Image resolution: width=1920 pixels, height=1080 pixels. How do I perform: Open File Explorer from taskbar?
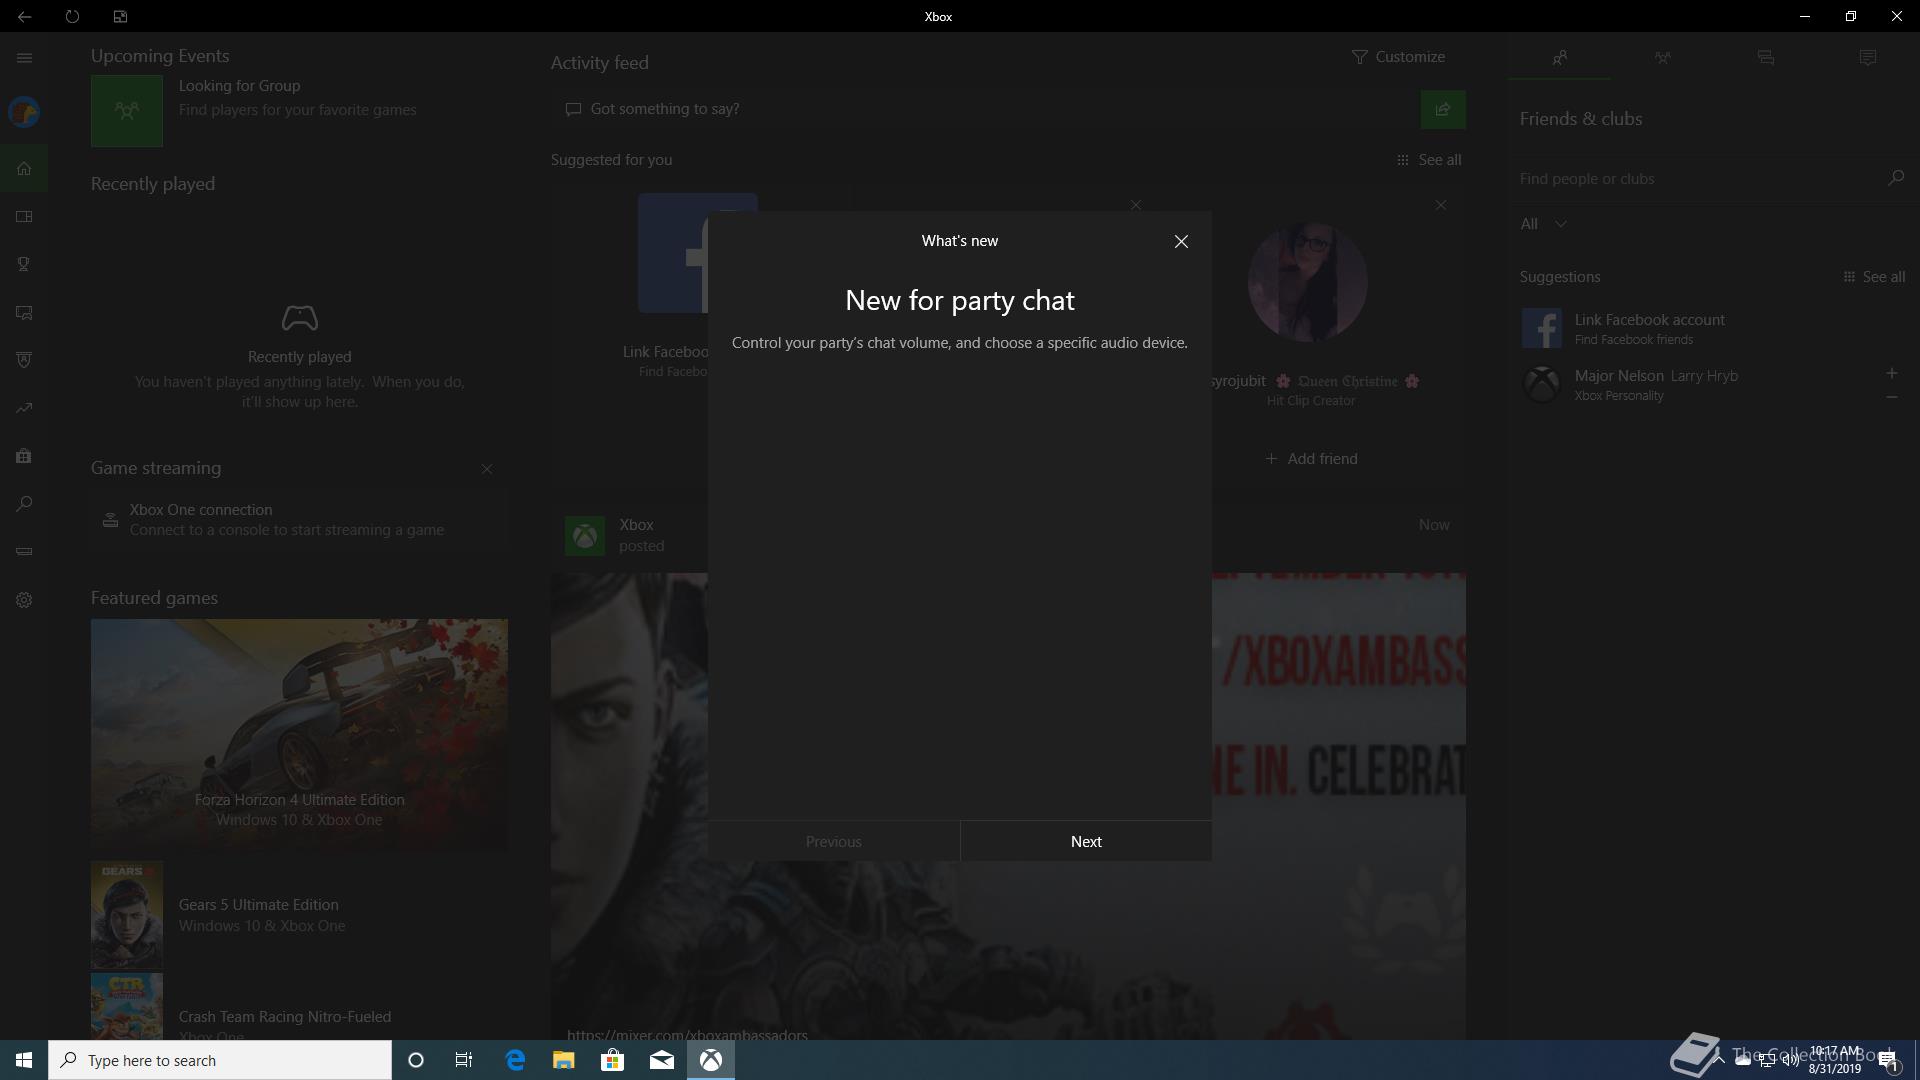coord(563,1060)
